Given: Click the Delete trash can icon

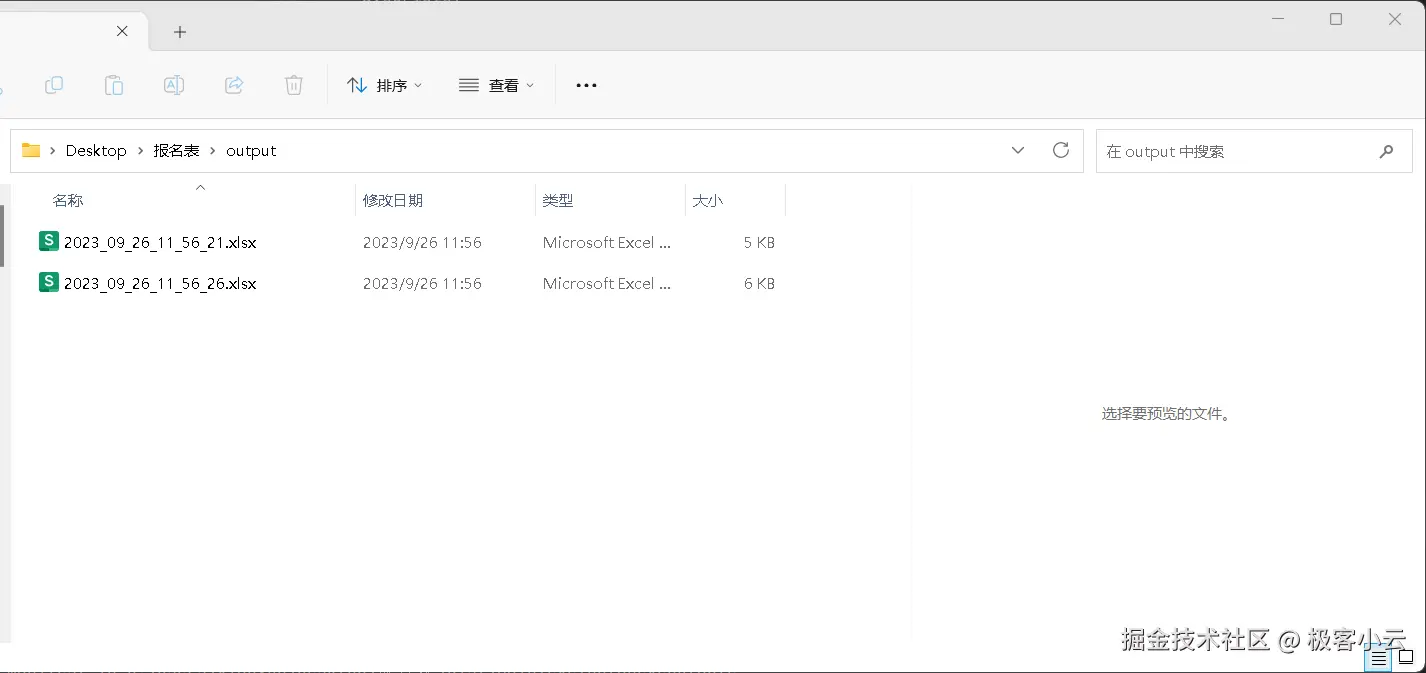Looking at the screenshot, I should (294, 85).
